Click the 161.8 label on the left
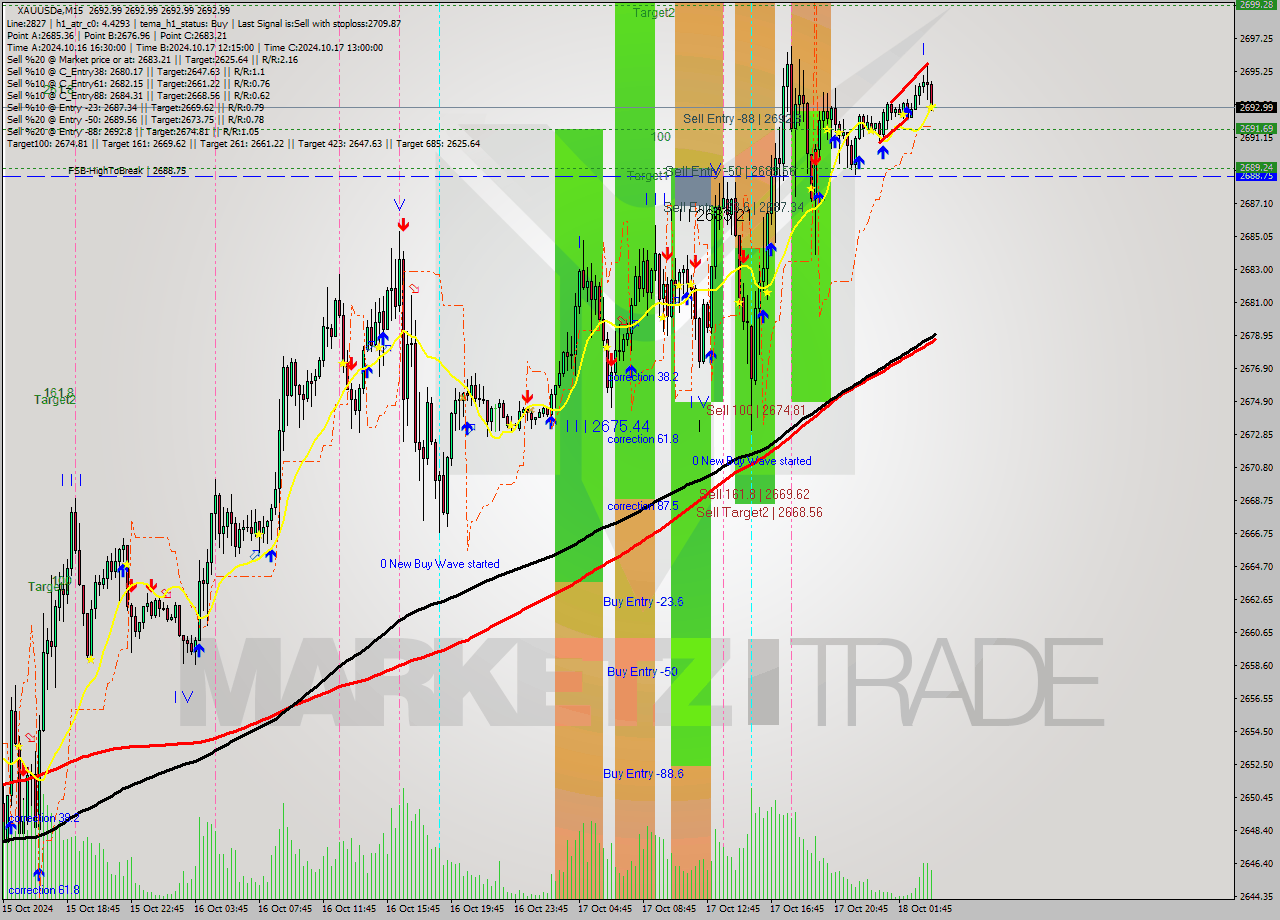Image resolution: width=1280 pixels, height=920 pixels. coord(58,392)
